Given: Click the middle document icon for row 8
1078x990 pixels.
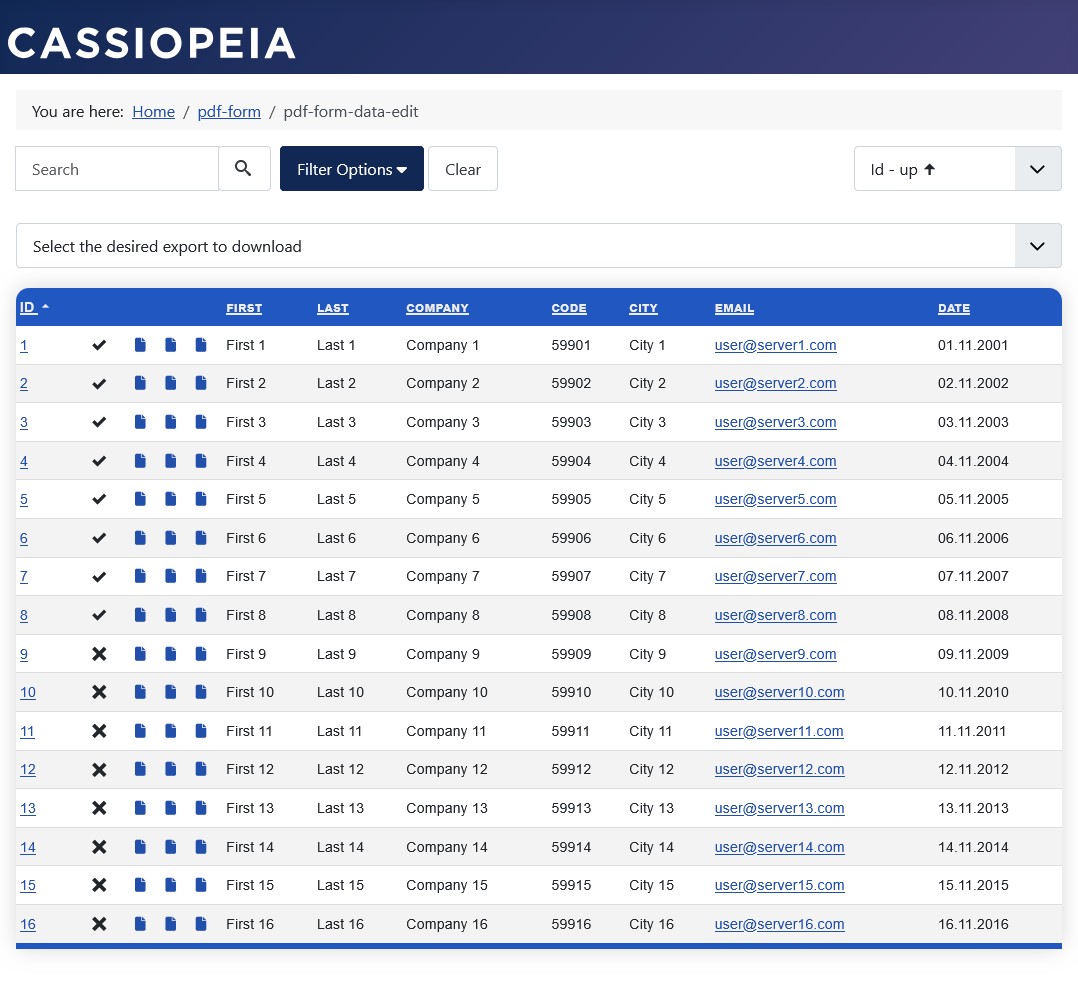Looking at the screenshot, I should click(x=170, y=614).
